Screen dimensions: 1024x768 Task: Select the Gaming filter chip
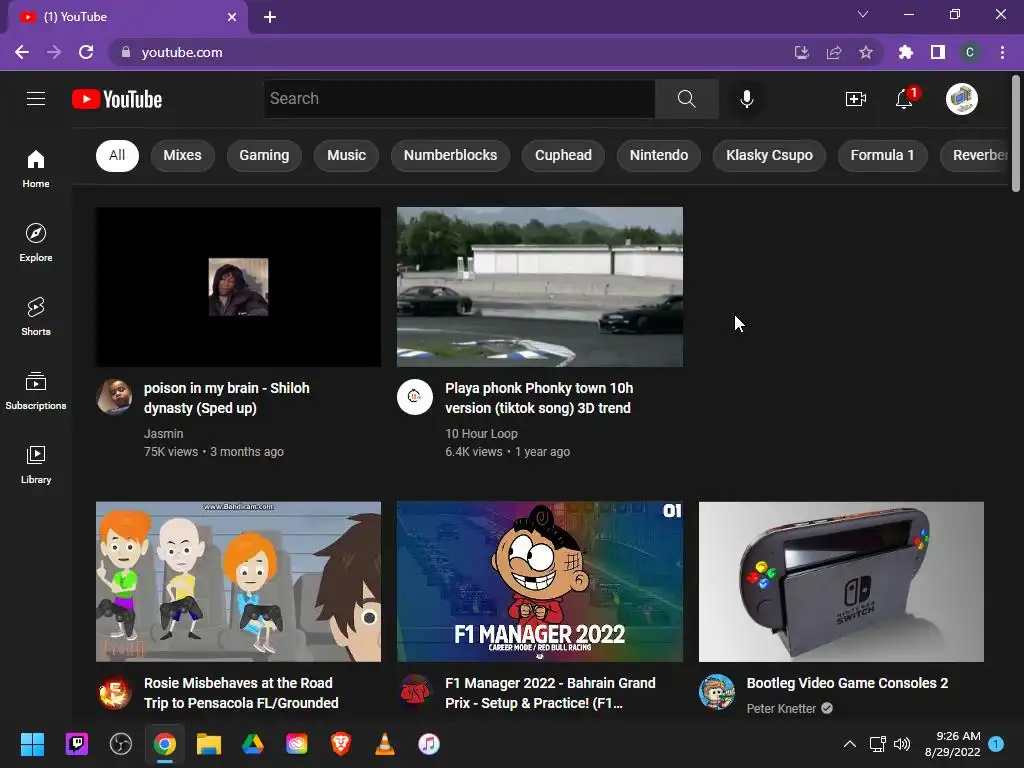coord(264,155)
